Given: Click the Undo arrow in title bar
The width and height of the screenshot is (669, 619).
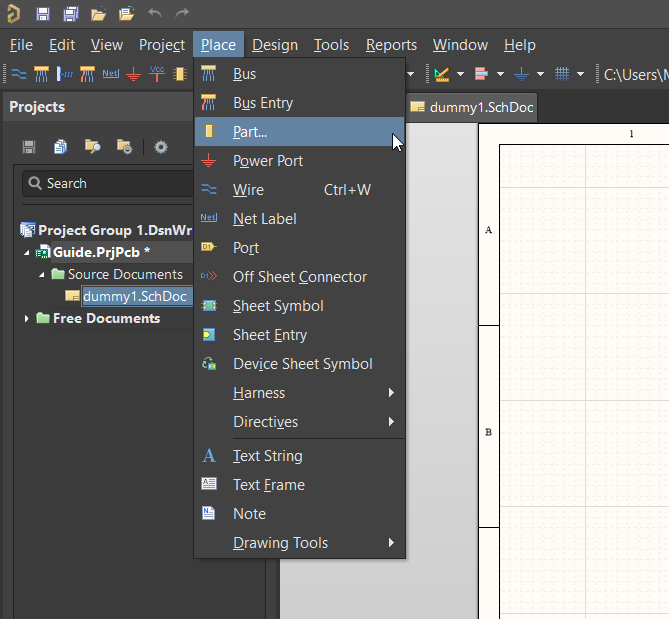Looking at the screenshot, I should (x=154, y=14).
